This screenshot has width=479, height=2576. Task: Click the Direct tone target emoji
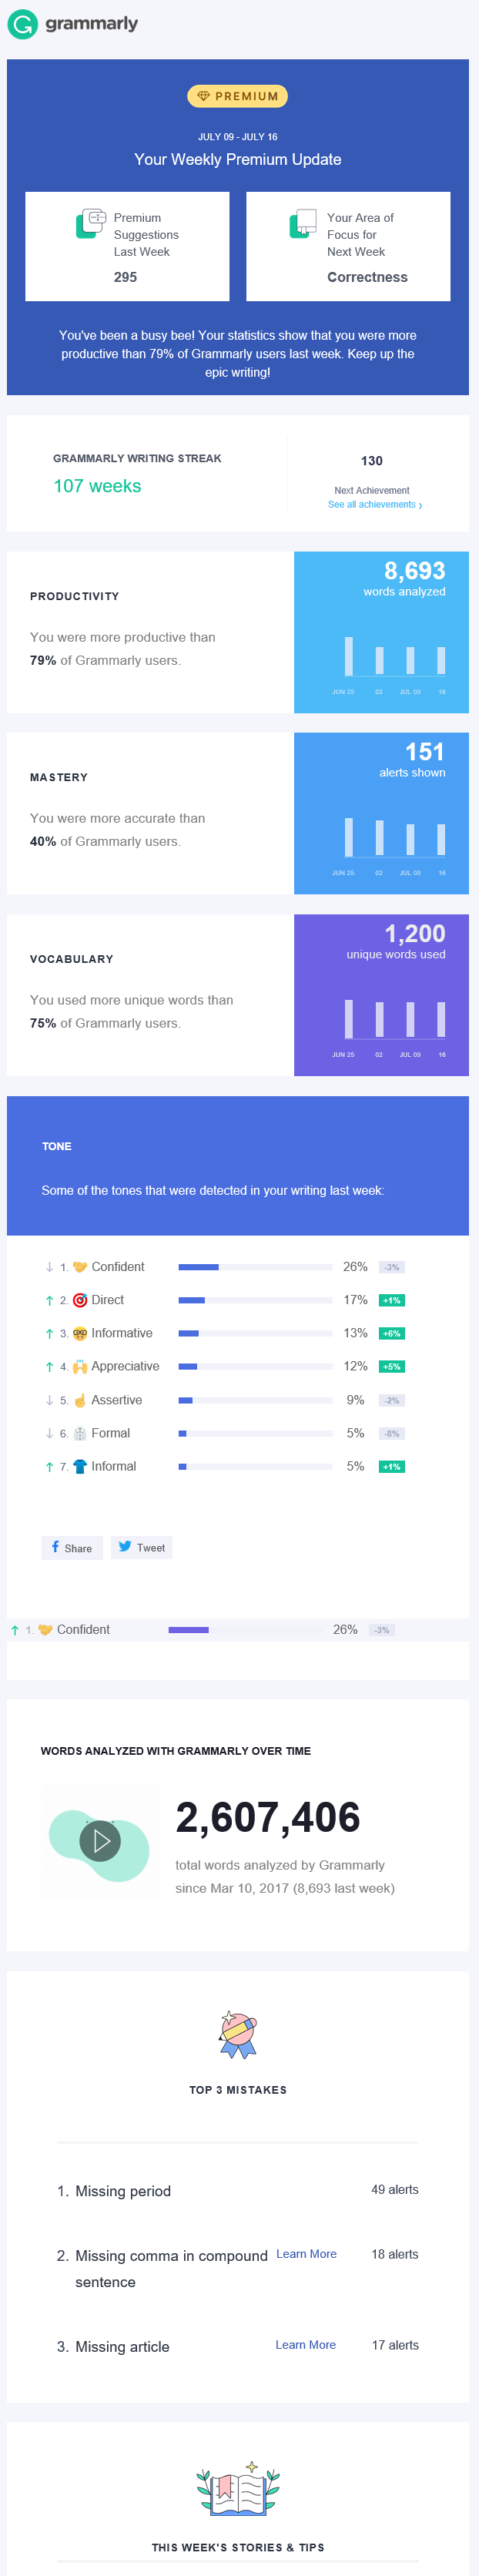click(x=80, y=1300)
